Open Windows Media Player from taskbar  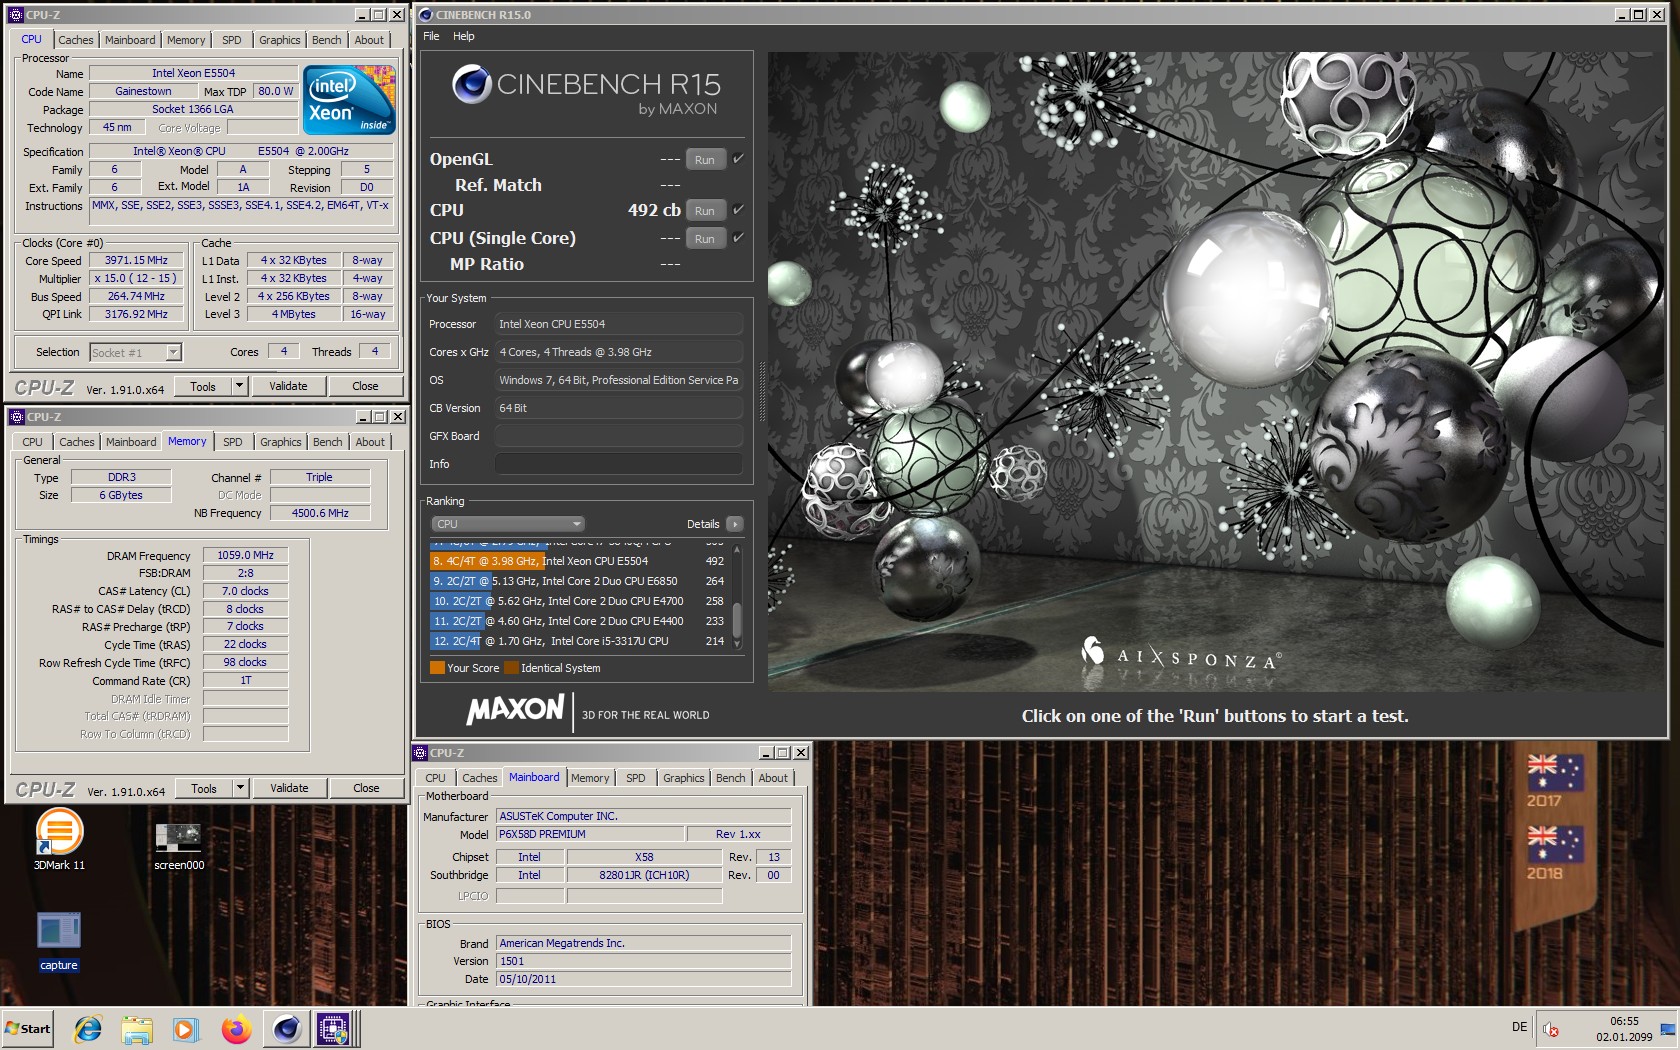pyautogui.click(x=185, y=1029)
